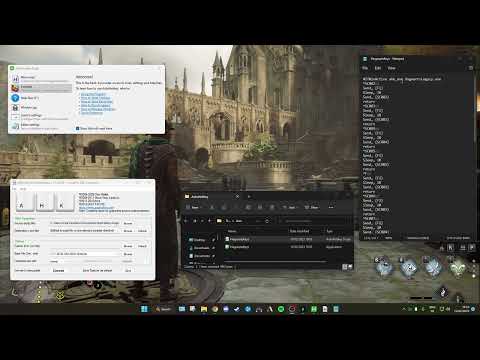Browse for destination exe file in Ahk2Exe

(x=128, y=231)
